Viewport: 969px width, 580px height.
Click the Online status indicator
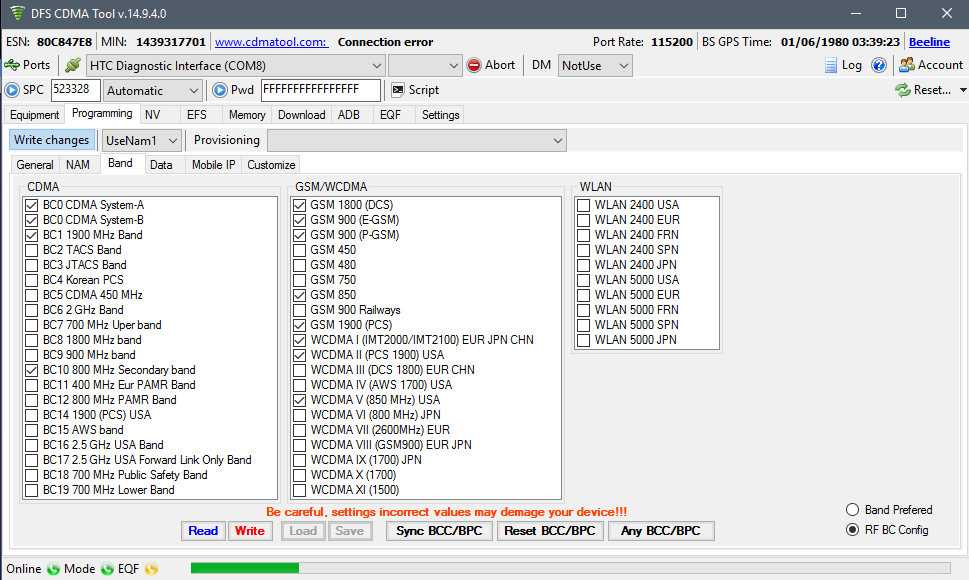coord(53,569)
